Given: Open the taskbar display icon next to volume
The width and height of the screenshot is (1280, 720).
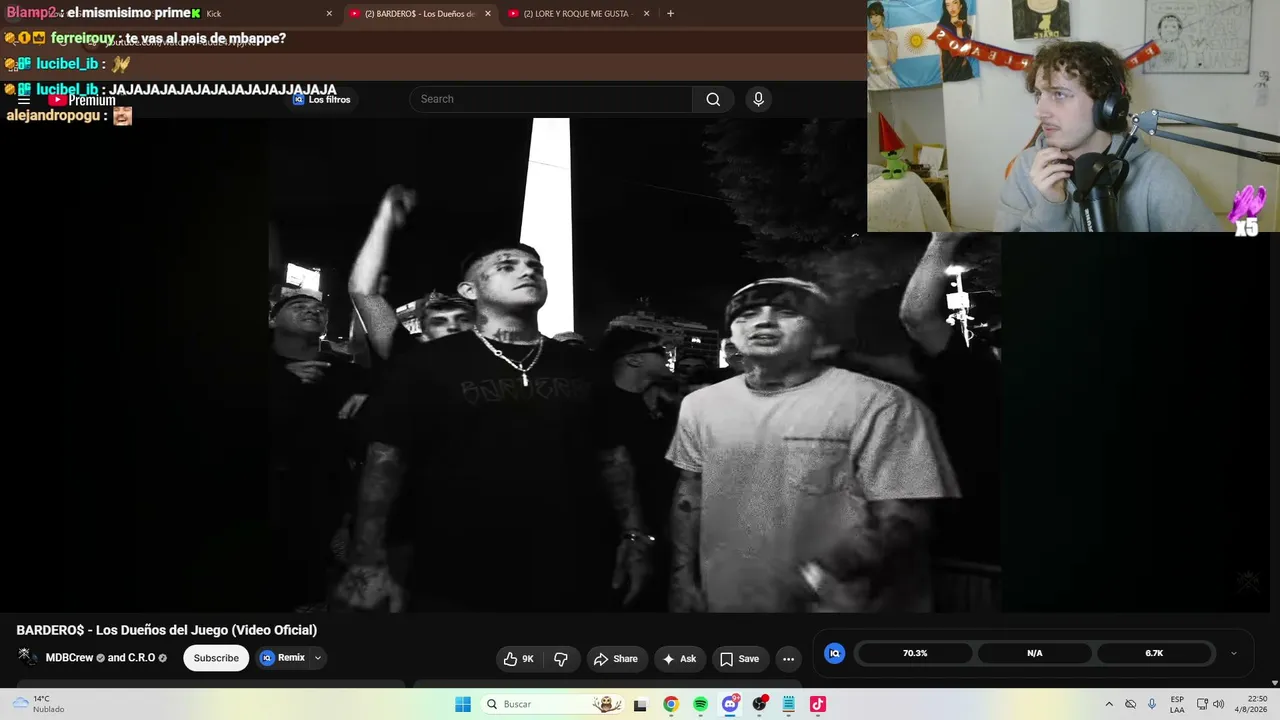Looking at the screenshot, I should [x=1202, y=704].
